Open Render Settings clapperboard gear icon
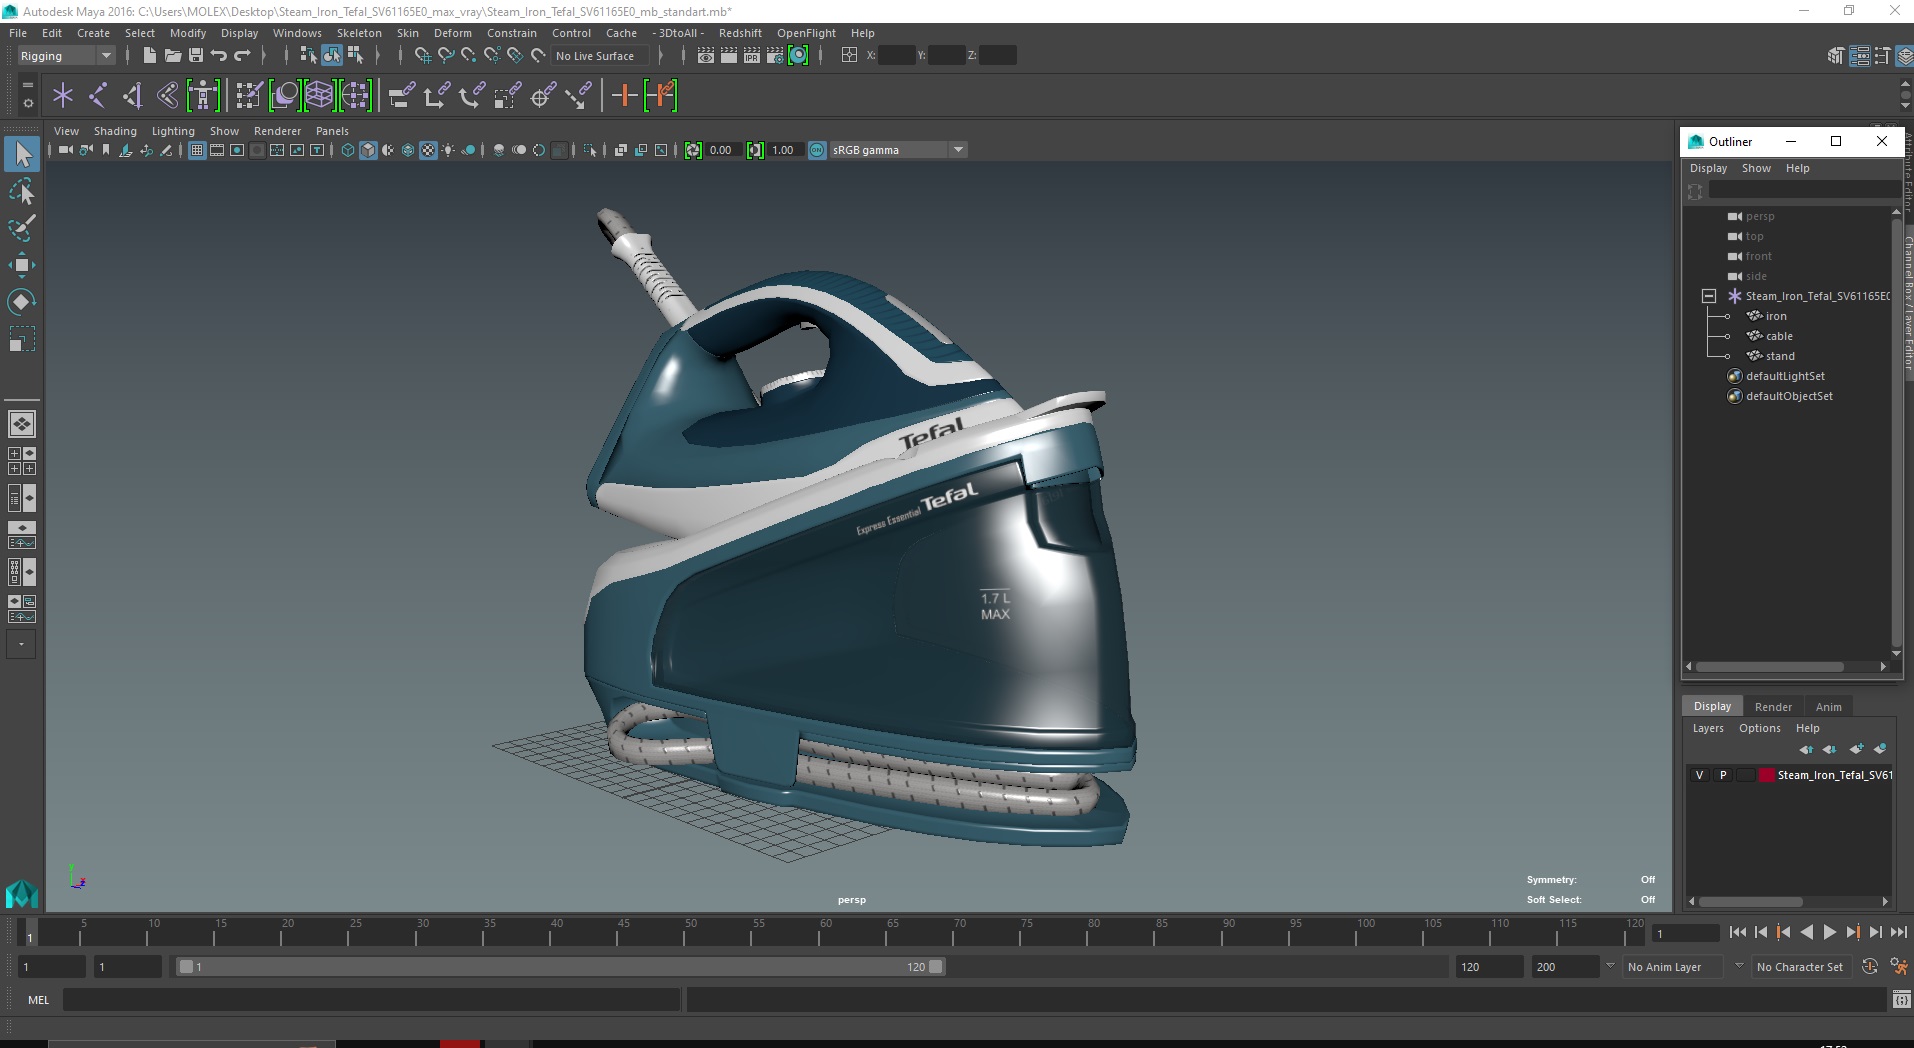The image size is (1914, 1048). click(x=775, y=56)
